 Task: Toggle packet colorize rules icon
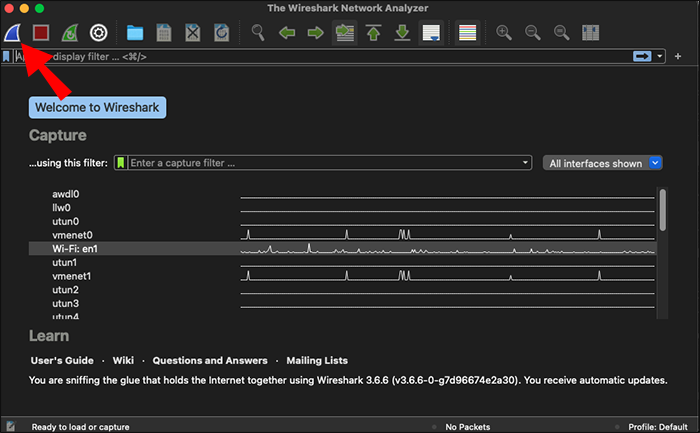pyautogui.click(x=467, y=33)
